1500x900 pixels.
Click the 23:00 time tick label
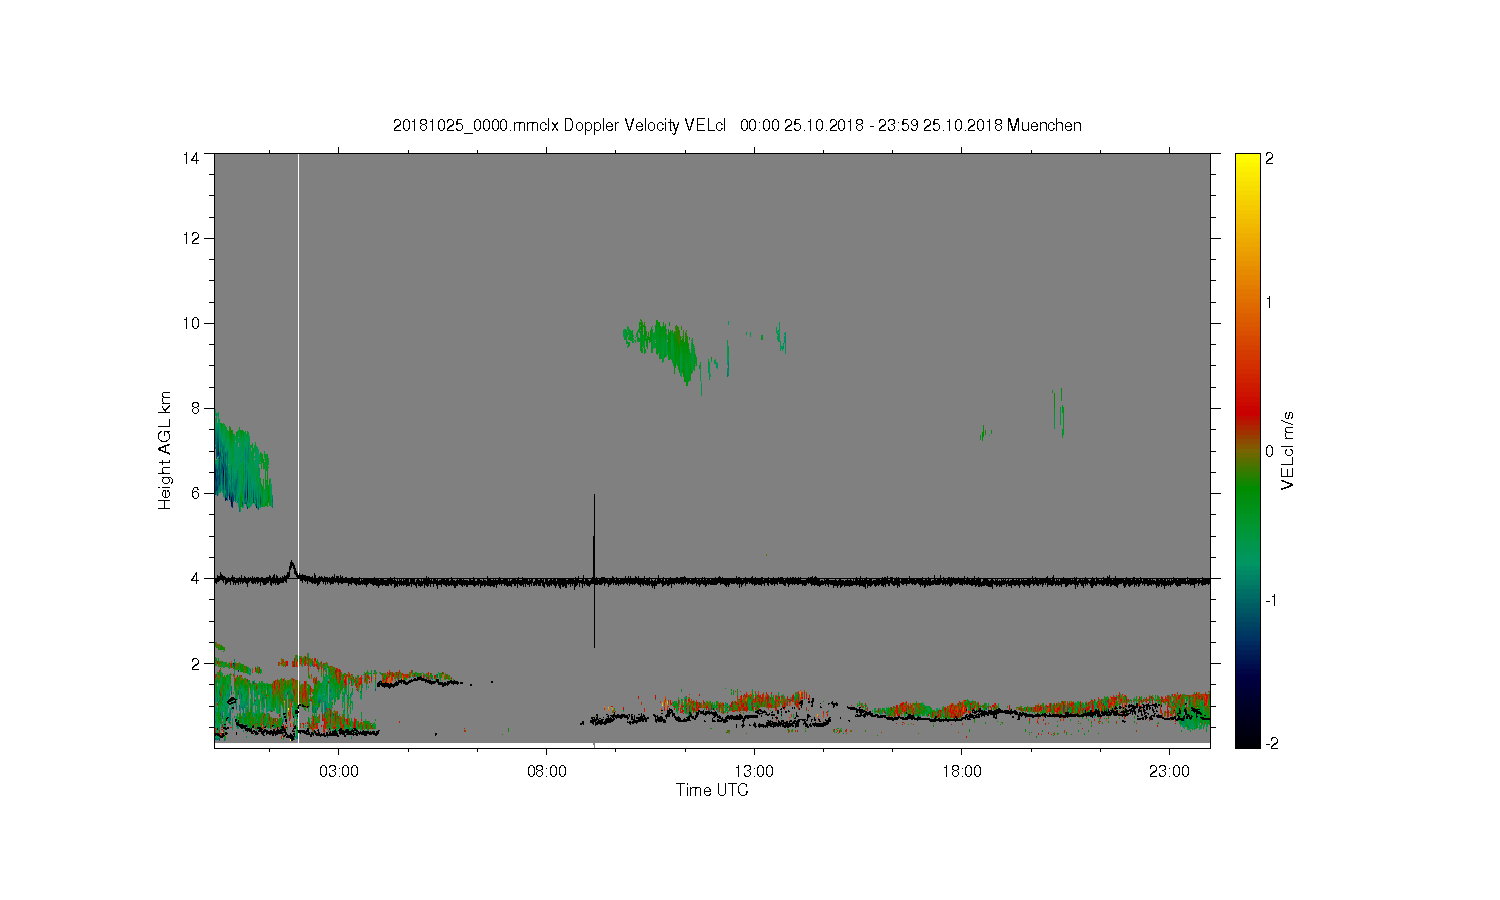(1169, 772)
